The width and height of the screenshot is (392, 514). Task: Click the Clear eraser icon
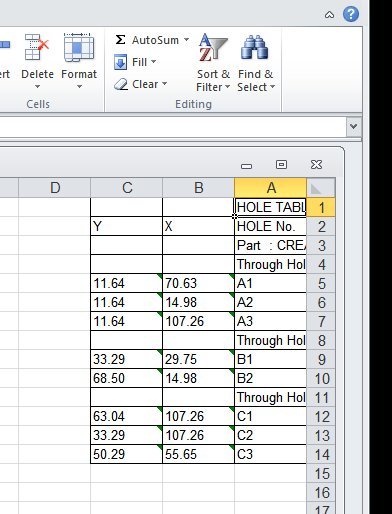click(120, 84)
